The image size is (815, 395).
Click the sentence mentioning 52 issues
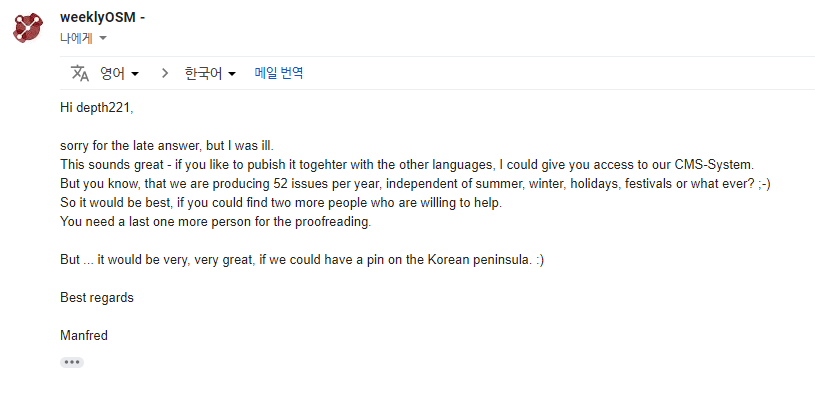[415, 183]
